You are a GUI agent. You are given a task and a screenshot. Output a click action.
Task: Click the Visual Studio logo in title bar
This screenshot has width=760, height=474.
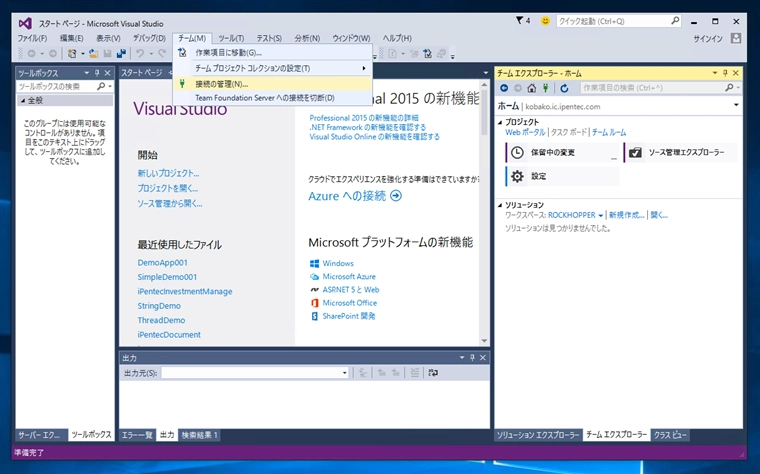click(x=25, y=23)
